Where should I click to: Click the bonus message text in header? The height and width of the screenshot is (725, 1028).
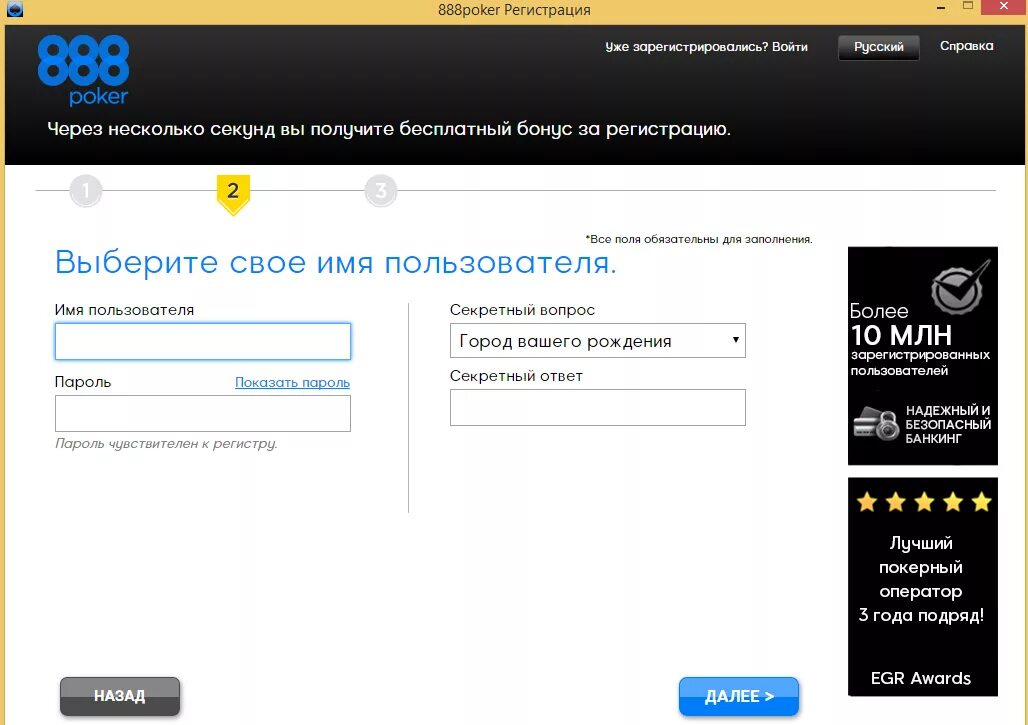pyautogui.click(x=389, y=129)
